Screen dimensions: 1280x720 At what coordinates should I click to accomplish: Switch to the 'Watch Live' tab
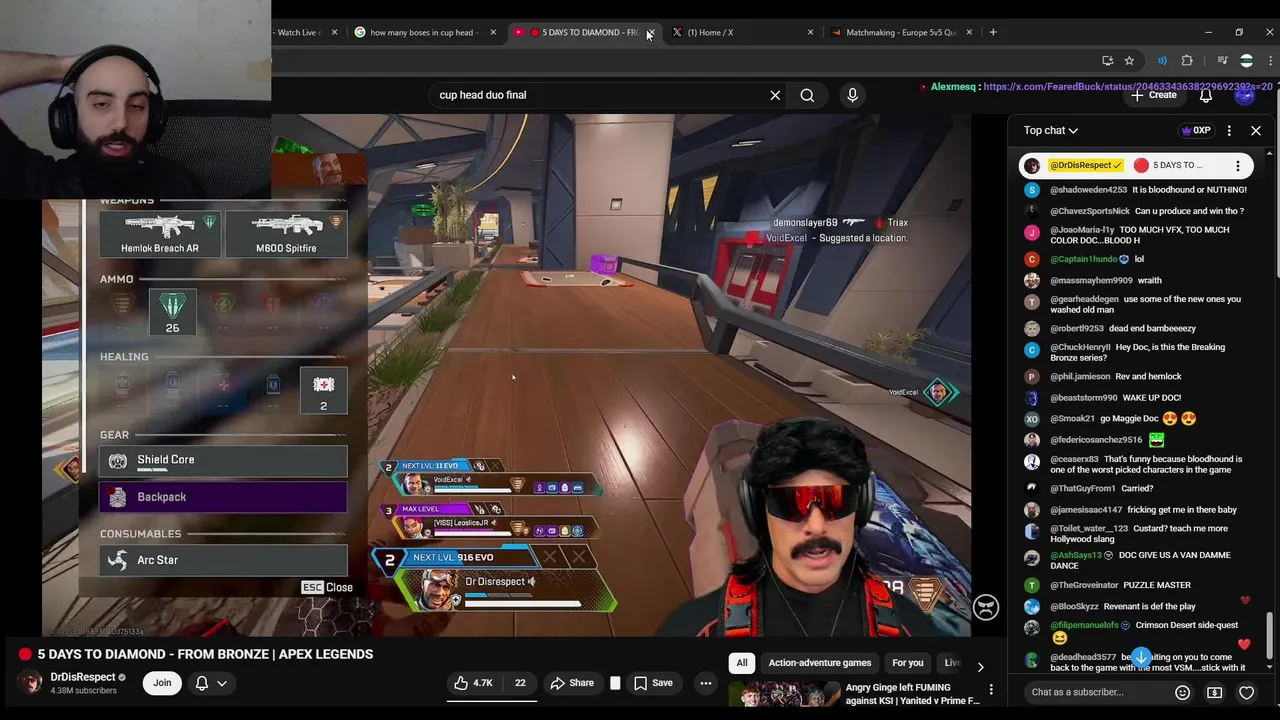click(x=300, y=32)
